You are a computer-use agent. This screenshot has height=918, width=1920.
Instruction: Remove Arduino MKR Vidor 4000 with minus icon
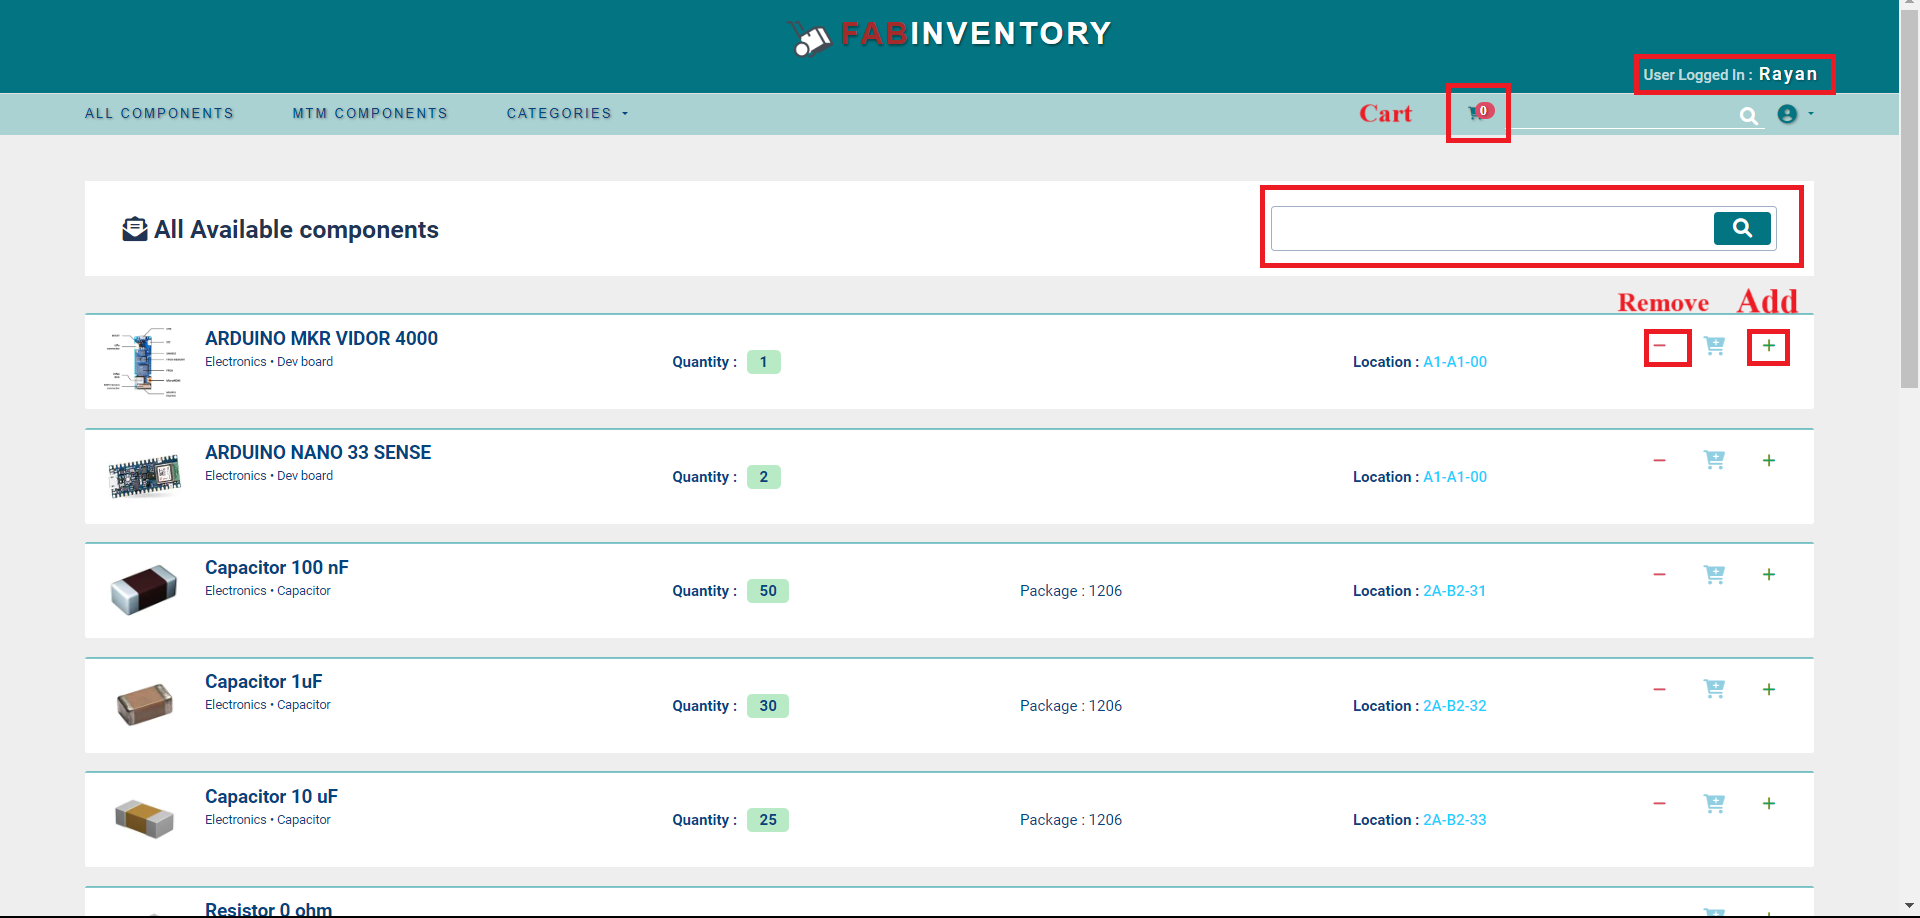1659,346
